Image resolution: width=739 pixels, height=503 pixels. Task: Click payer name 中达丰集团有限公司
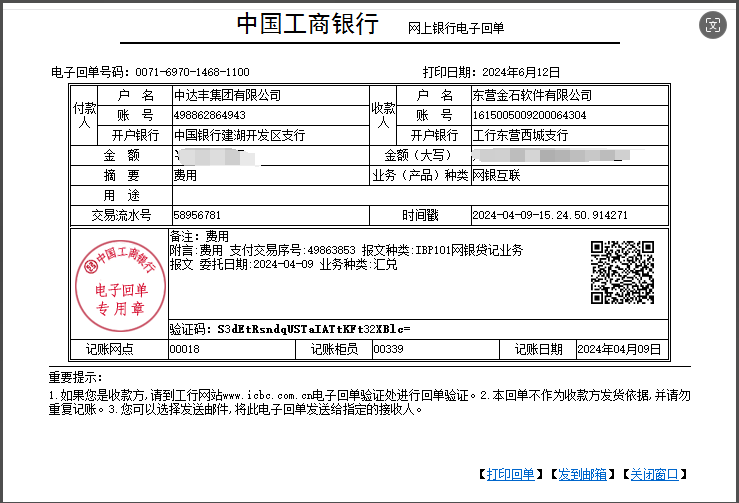coord(227,95)
